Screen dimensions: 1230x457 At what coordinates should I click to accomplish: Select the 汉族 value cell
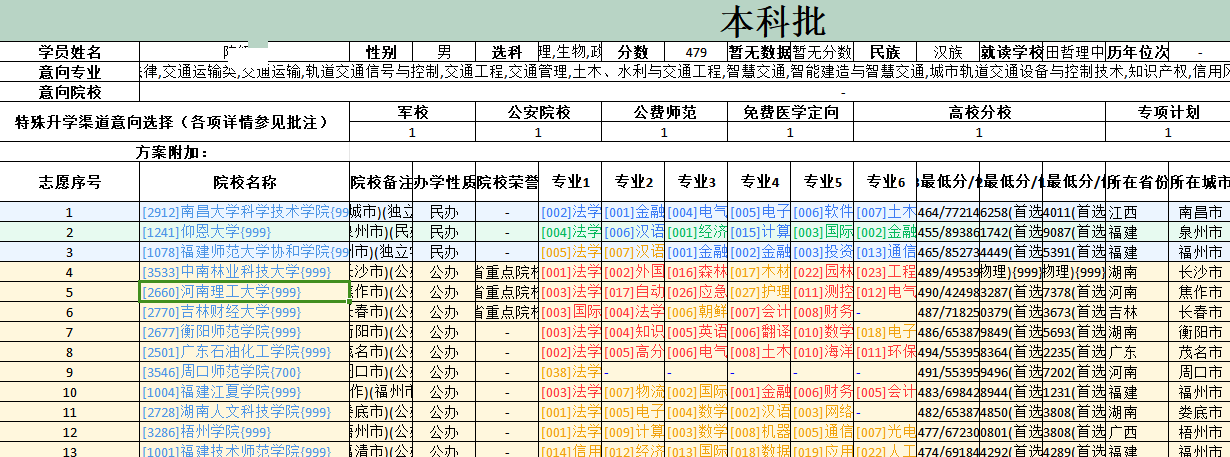[948, 52]
